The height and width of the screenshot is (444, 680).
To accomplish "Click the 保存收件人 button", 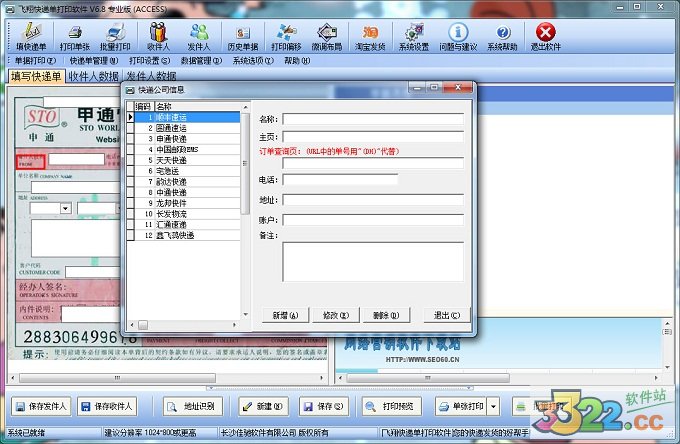I will coord(107,406).
